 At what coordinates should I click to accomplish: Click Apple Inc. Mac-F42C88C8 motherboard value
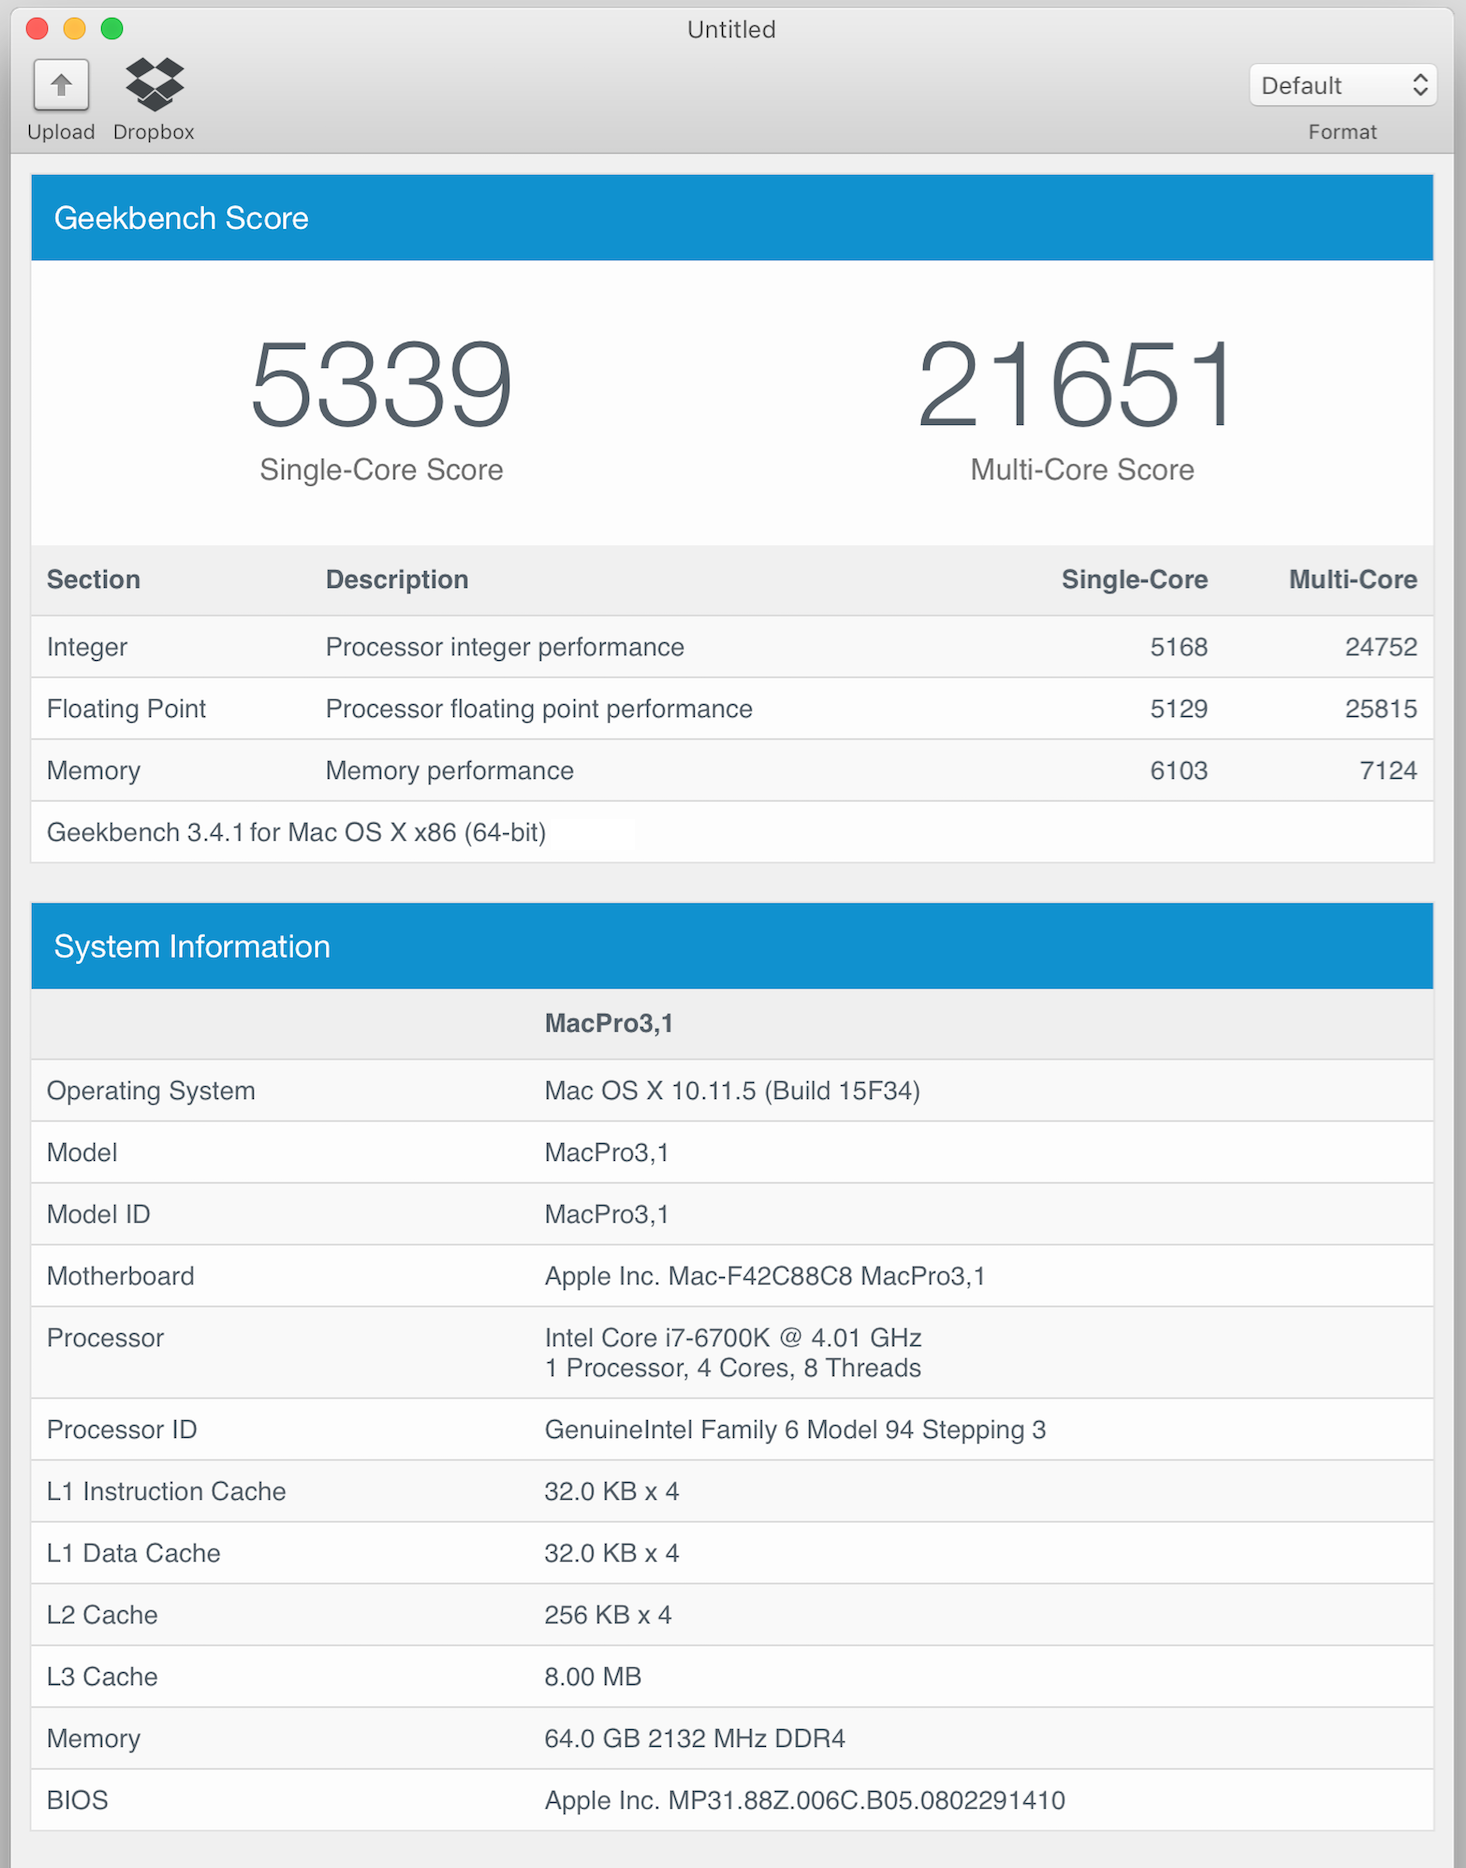click(765, 1277)
